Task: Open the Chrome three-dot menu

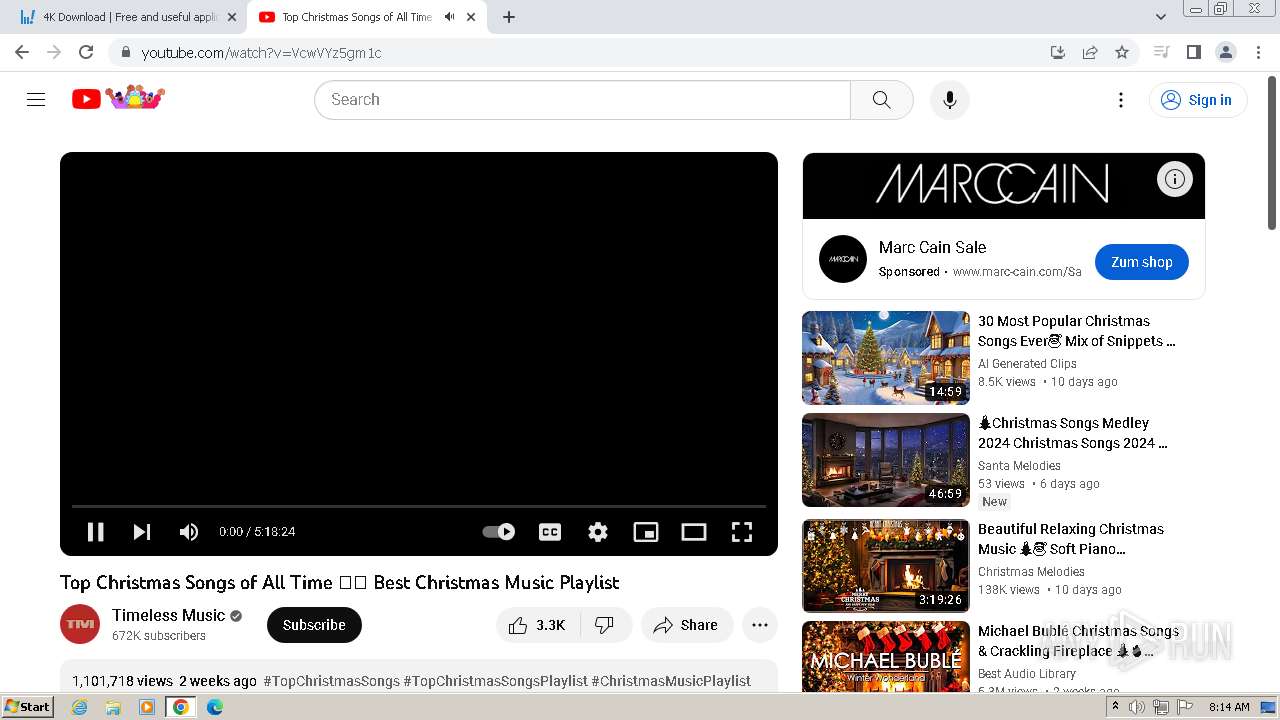Action: point(1258,52)
